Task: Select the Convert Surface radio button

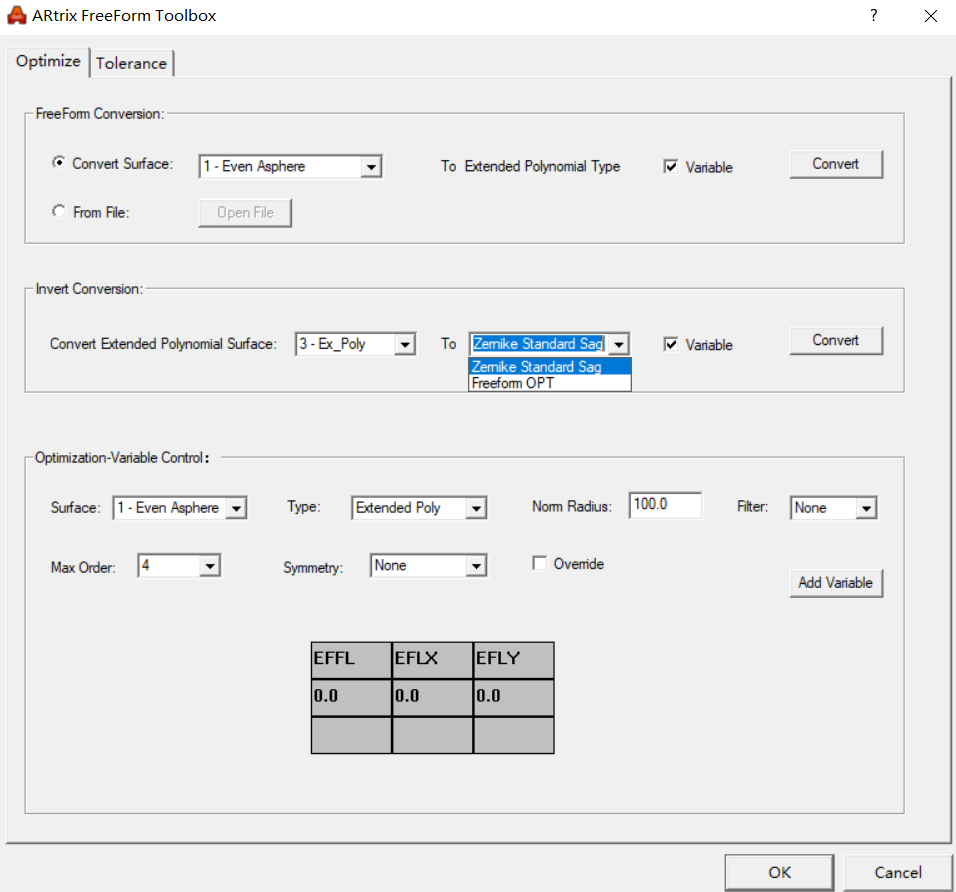Action: [x=59, y=163]
